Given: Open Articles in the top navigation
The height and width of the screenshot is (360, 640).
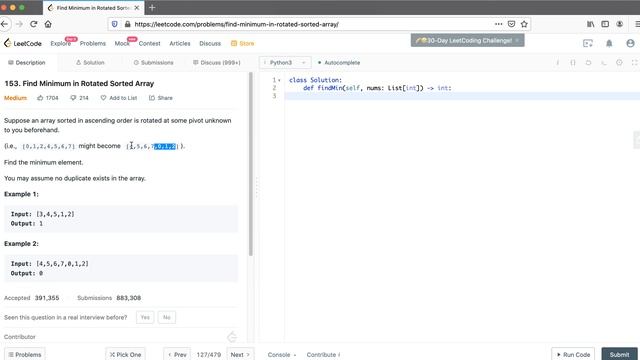Looking at the screenshot, I should (180, 43).
